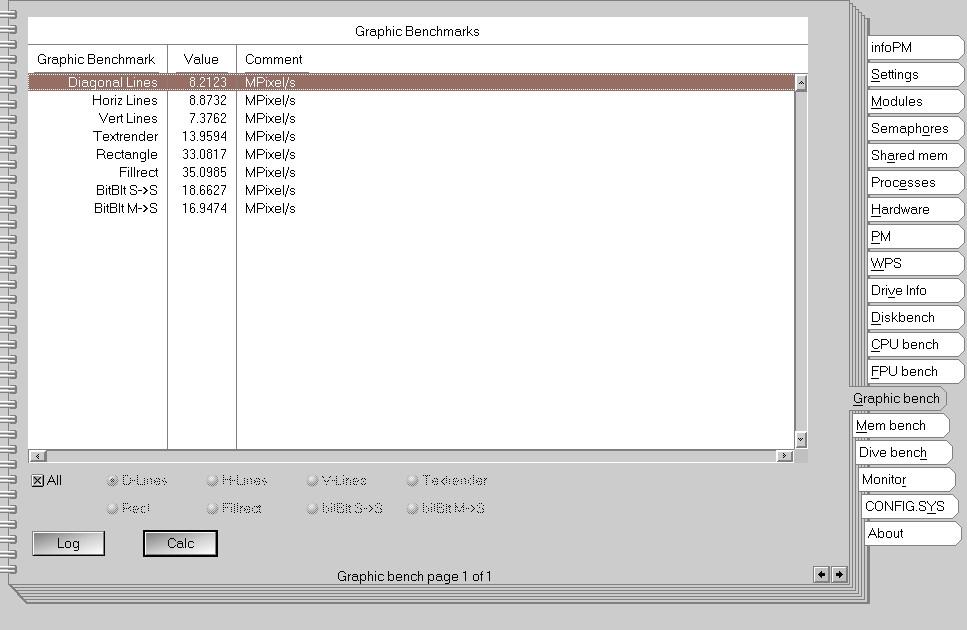Go to next notebook page arrow
The image size is (967, 630).
(x=839, y=574)
